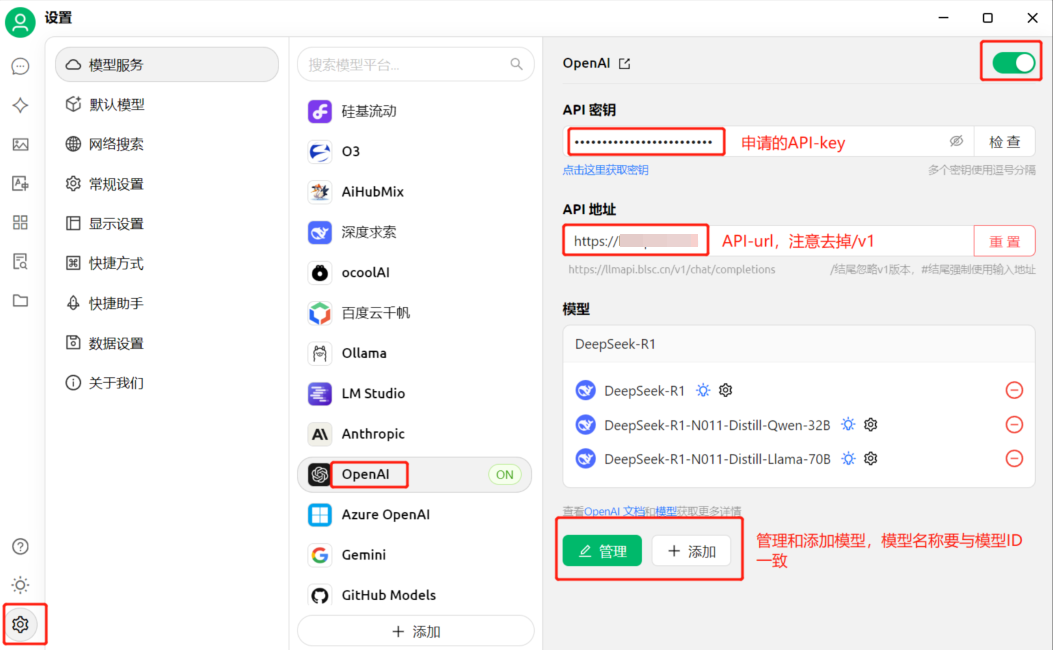Open the chat assistant sidebar icon
The height and width of the screenshot is (650, 1053).
coord(20,66)
